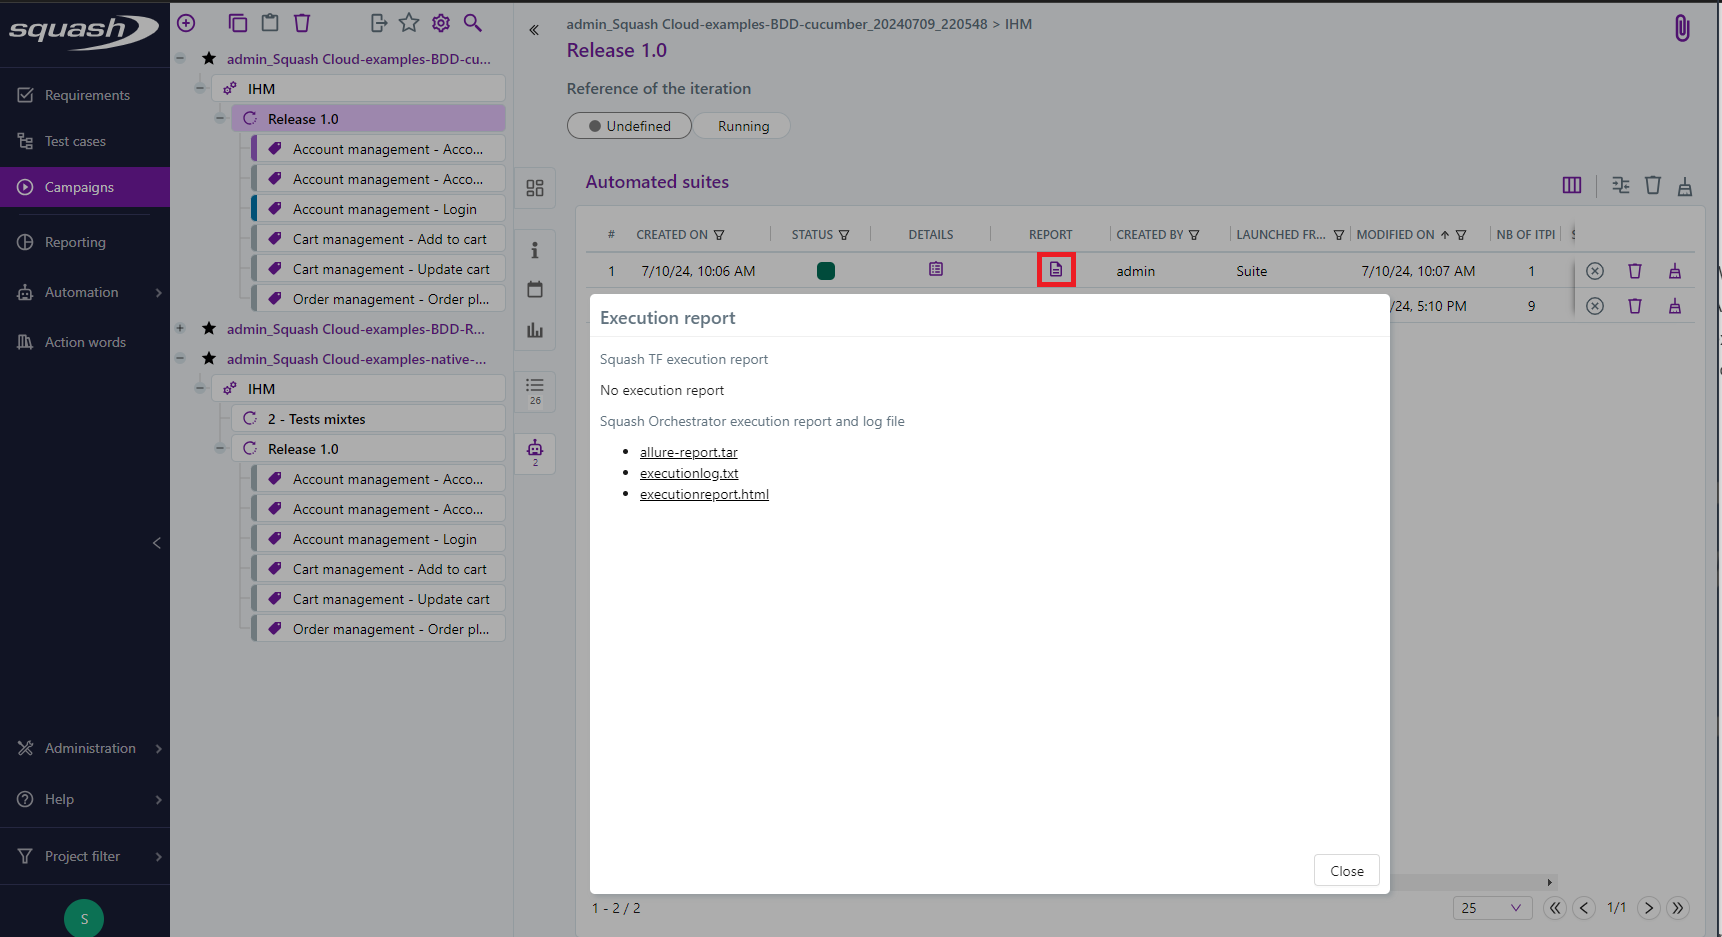This screenshot has width=1722, height=937.
Task: Open the dashboard view of the iteration
Action: click(535, 187)
